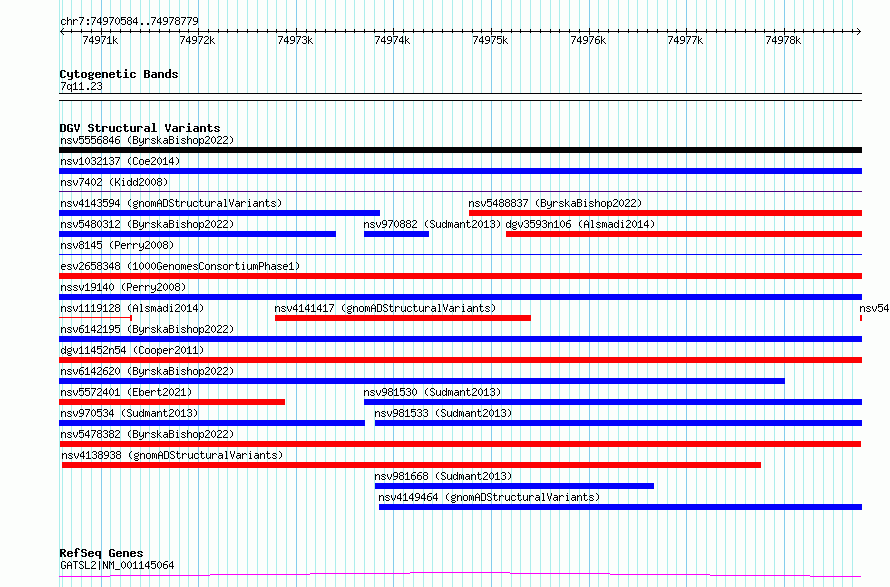Click the 74971k ruler position
Image resolution: width=890 pixels, height=587 pixels.
pos(100,40)
